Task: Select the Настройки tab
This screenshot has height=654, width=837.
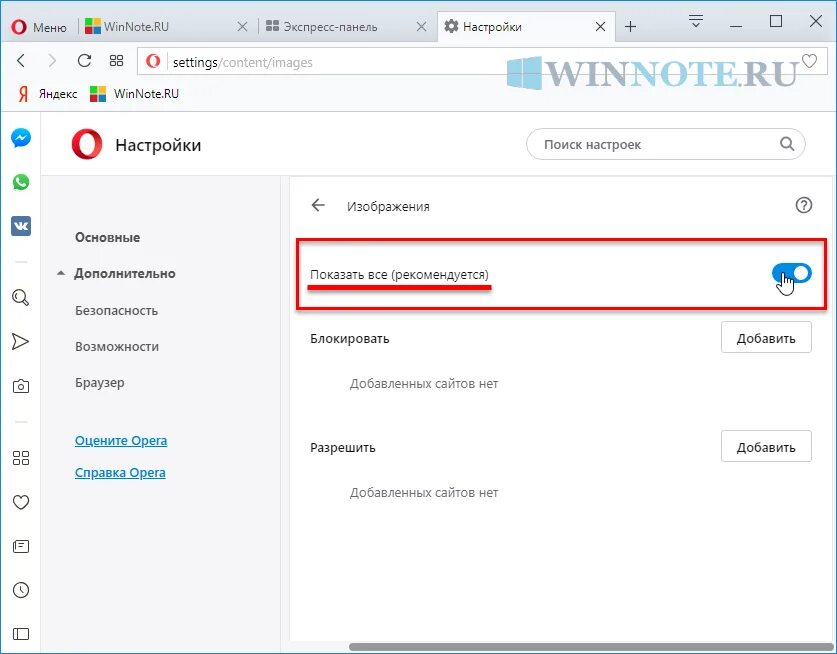Action: pyautogui.click(x=525, y=27)
